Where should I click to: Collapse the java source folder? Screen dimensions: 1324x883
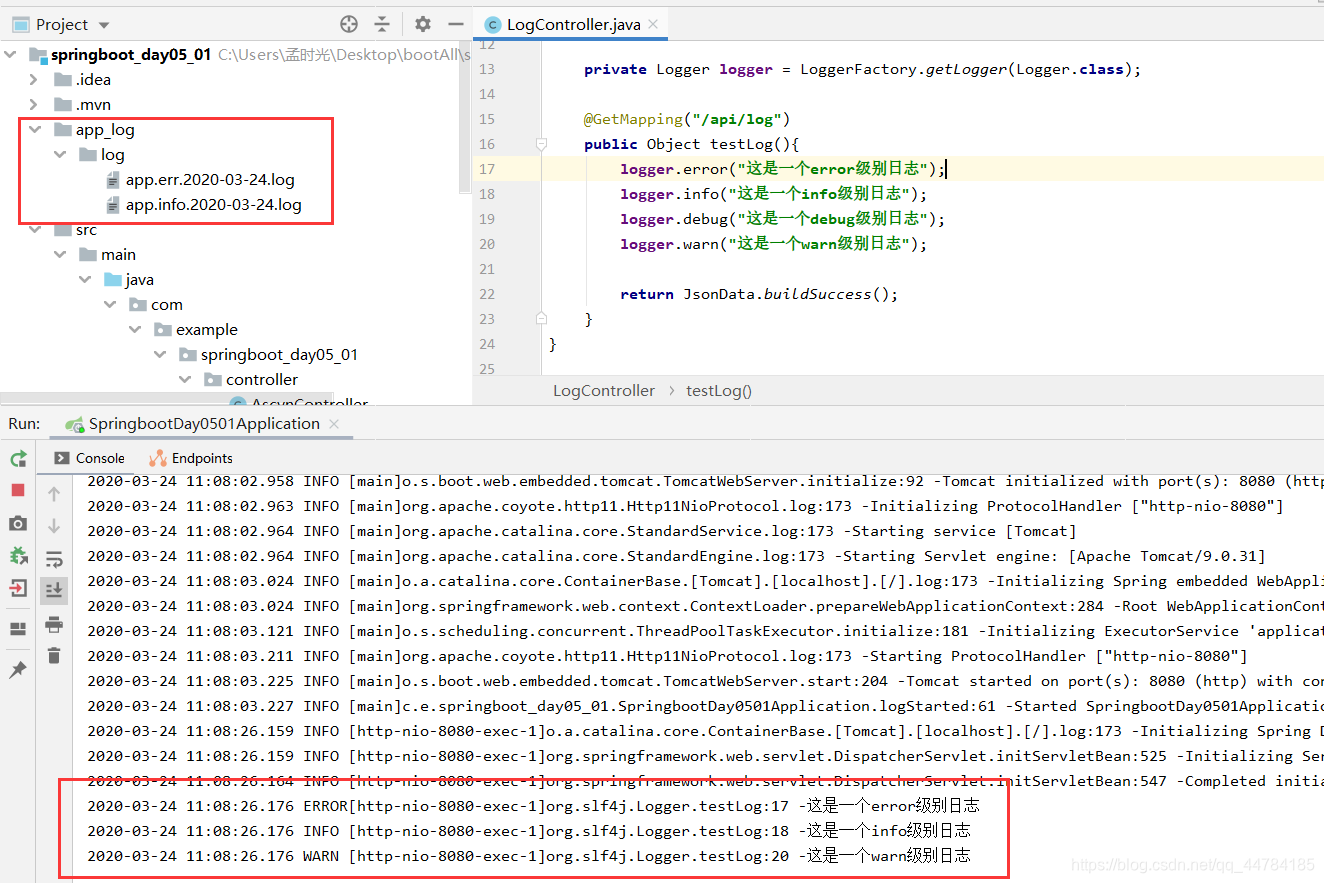(x=85, y=280)
